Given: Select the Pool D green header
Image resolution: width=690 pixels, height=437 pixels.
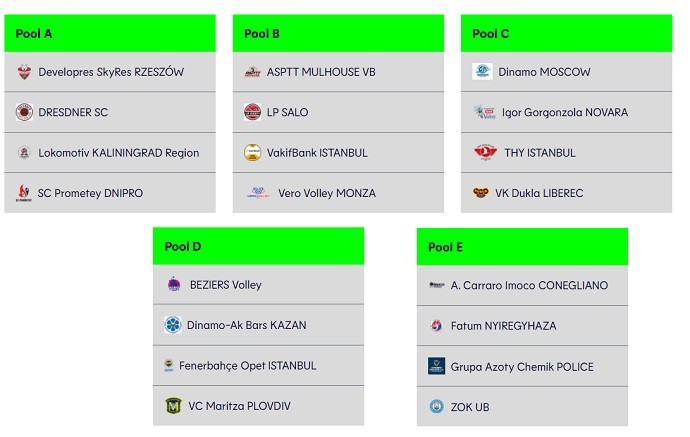Looking at the screenshot, I should coord(258,246).
